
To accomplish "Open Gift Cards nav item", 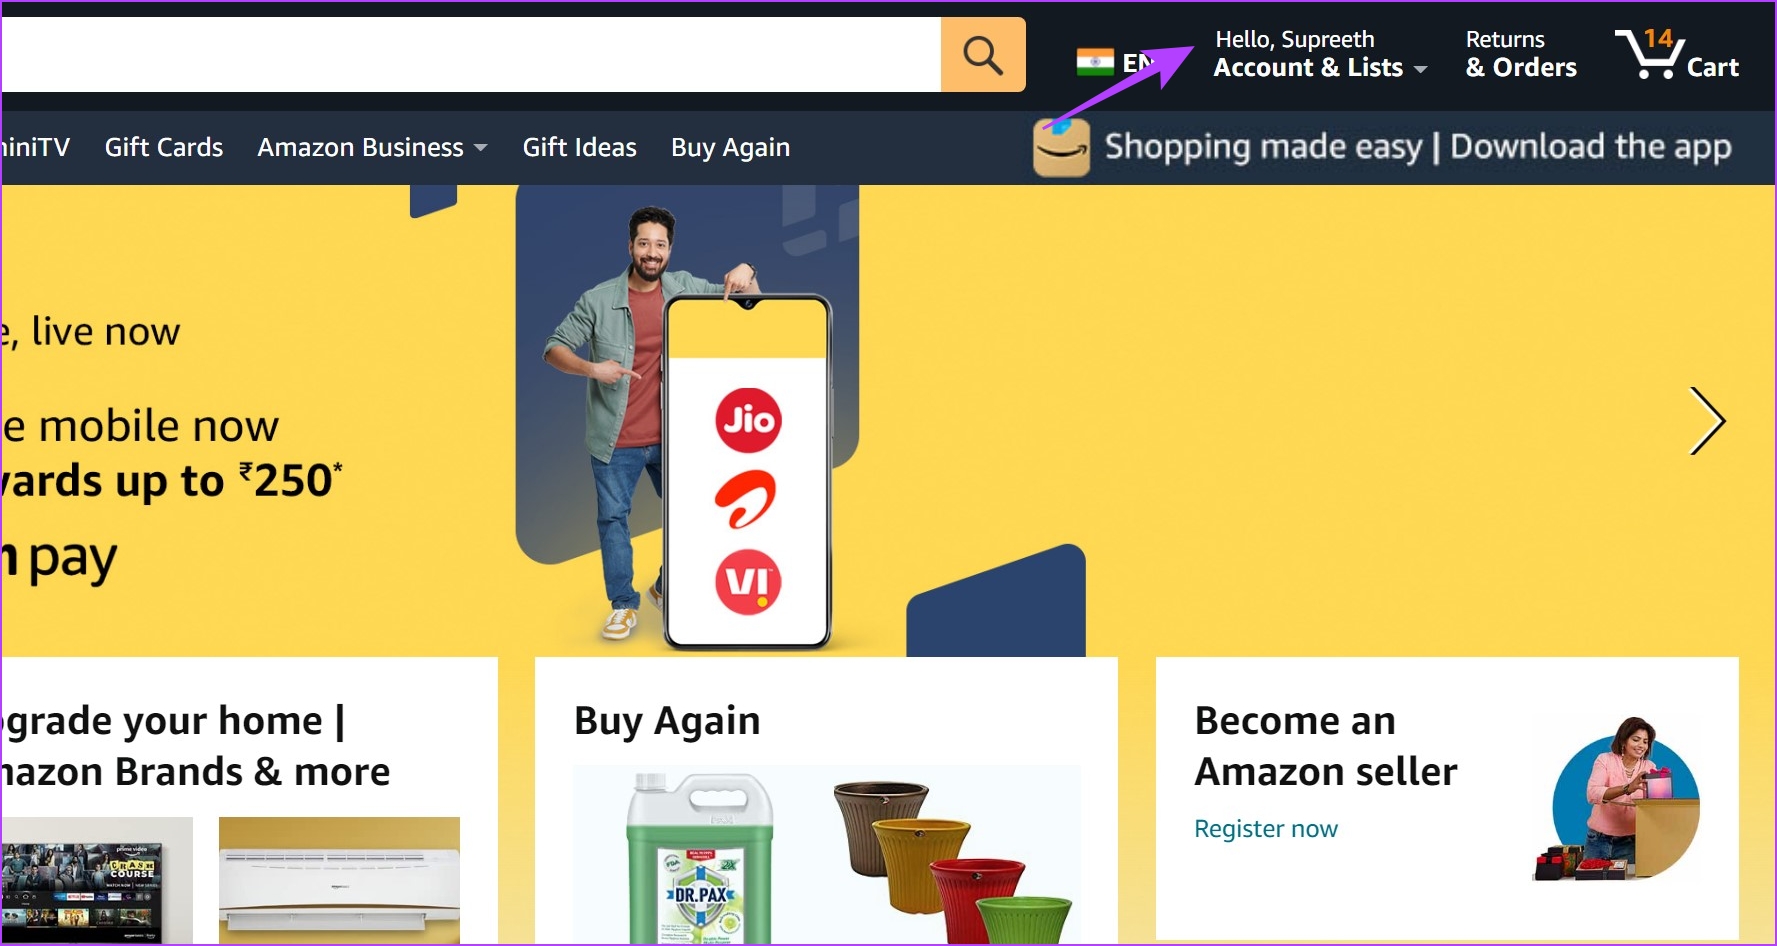I will (x=164, y=147).
